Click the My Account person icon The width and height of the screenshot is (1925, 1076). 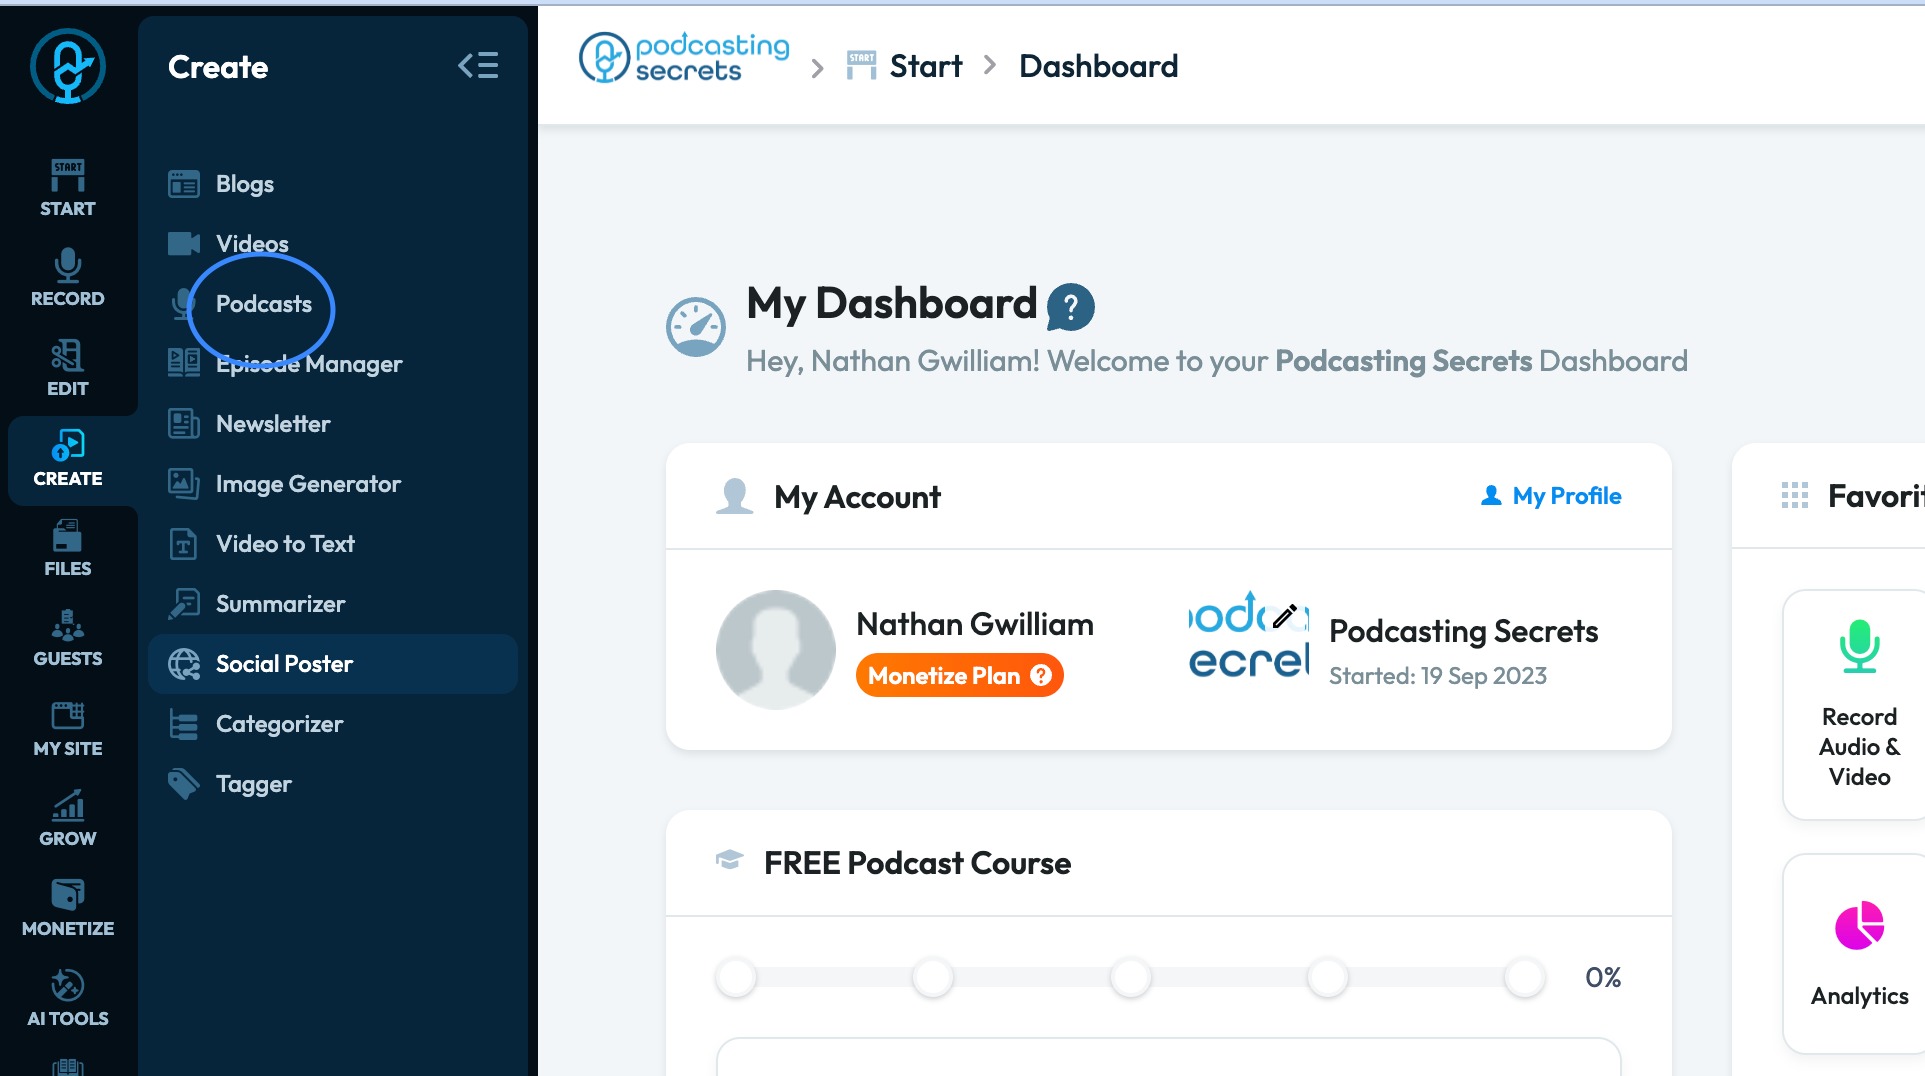(734, 496)
